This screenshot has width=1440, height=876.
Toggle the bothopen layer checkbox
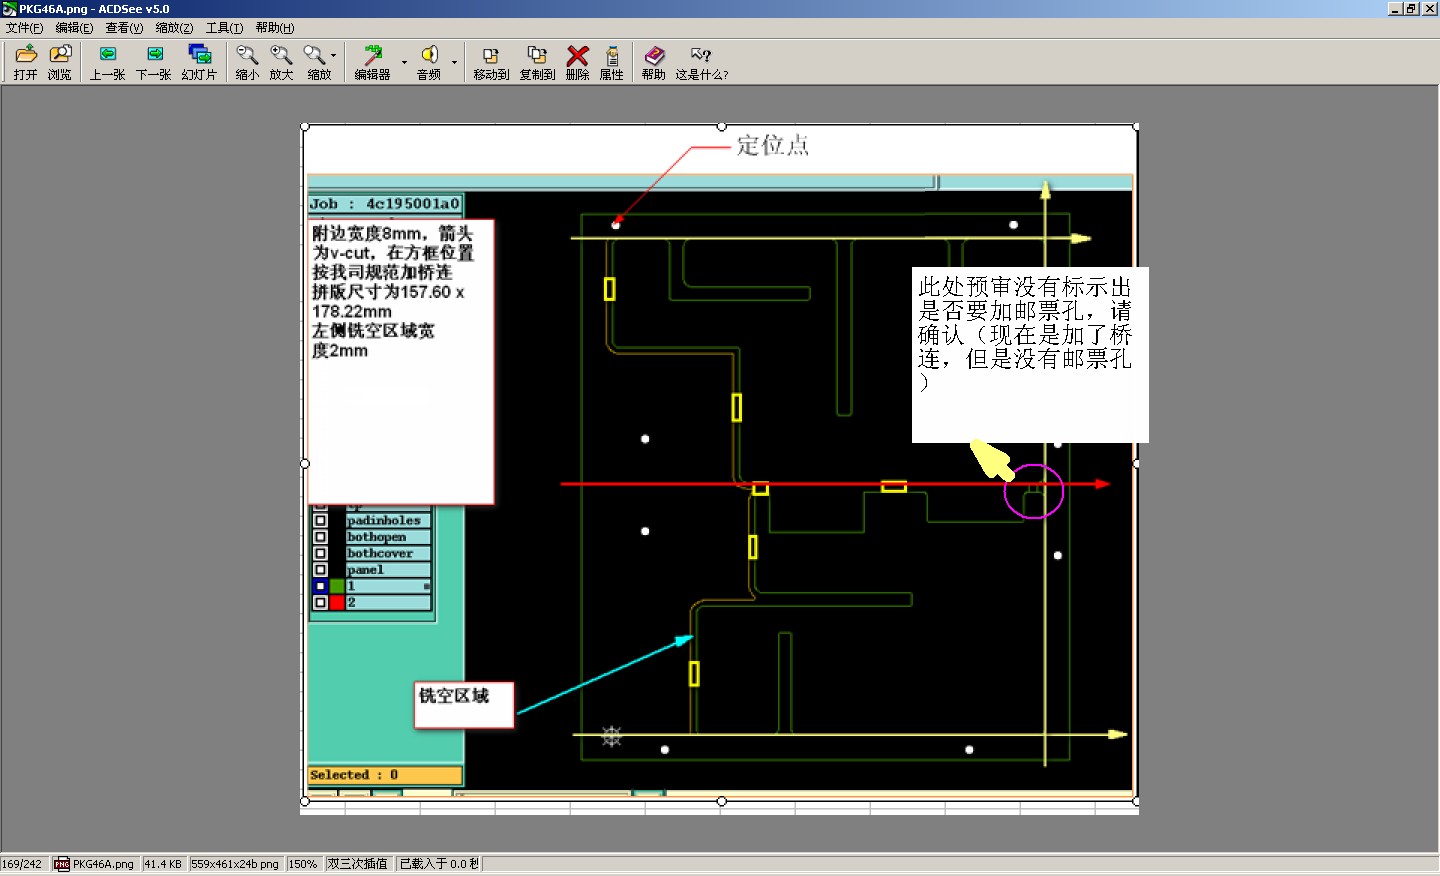point(320,537)
